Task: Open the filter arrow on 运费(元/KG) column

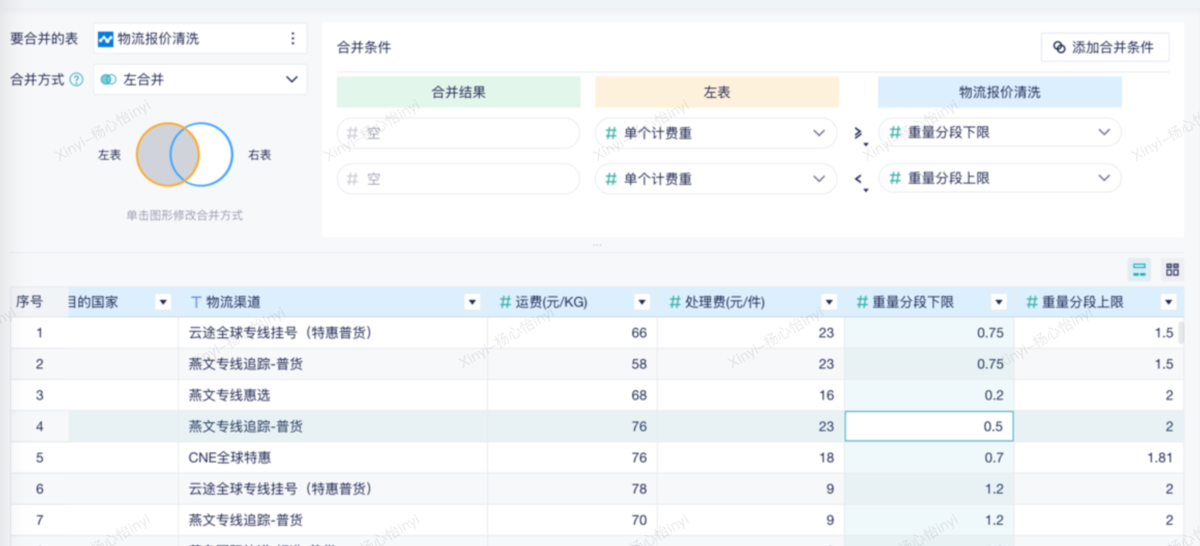Action: tap(641, 302)
